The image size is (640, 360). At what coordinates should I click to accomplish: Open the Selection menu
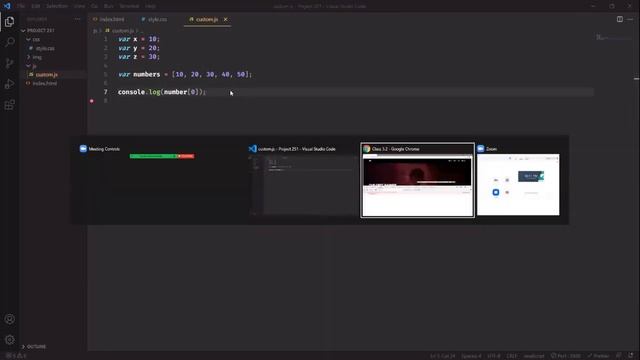(57, 6)
